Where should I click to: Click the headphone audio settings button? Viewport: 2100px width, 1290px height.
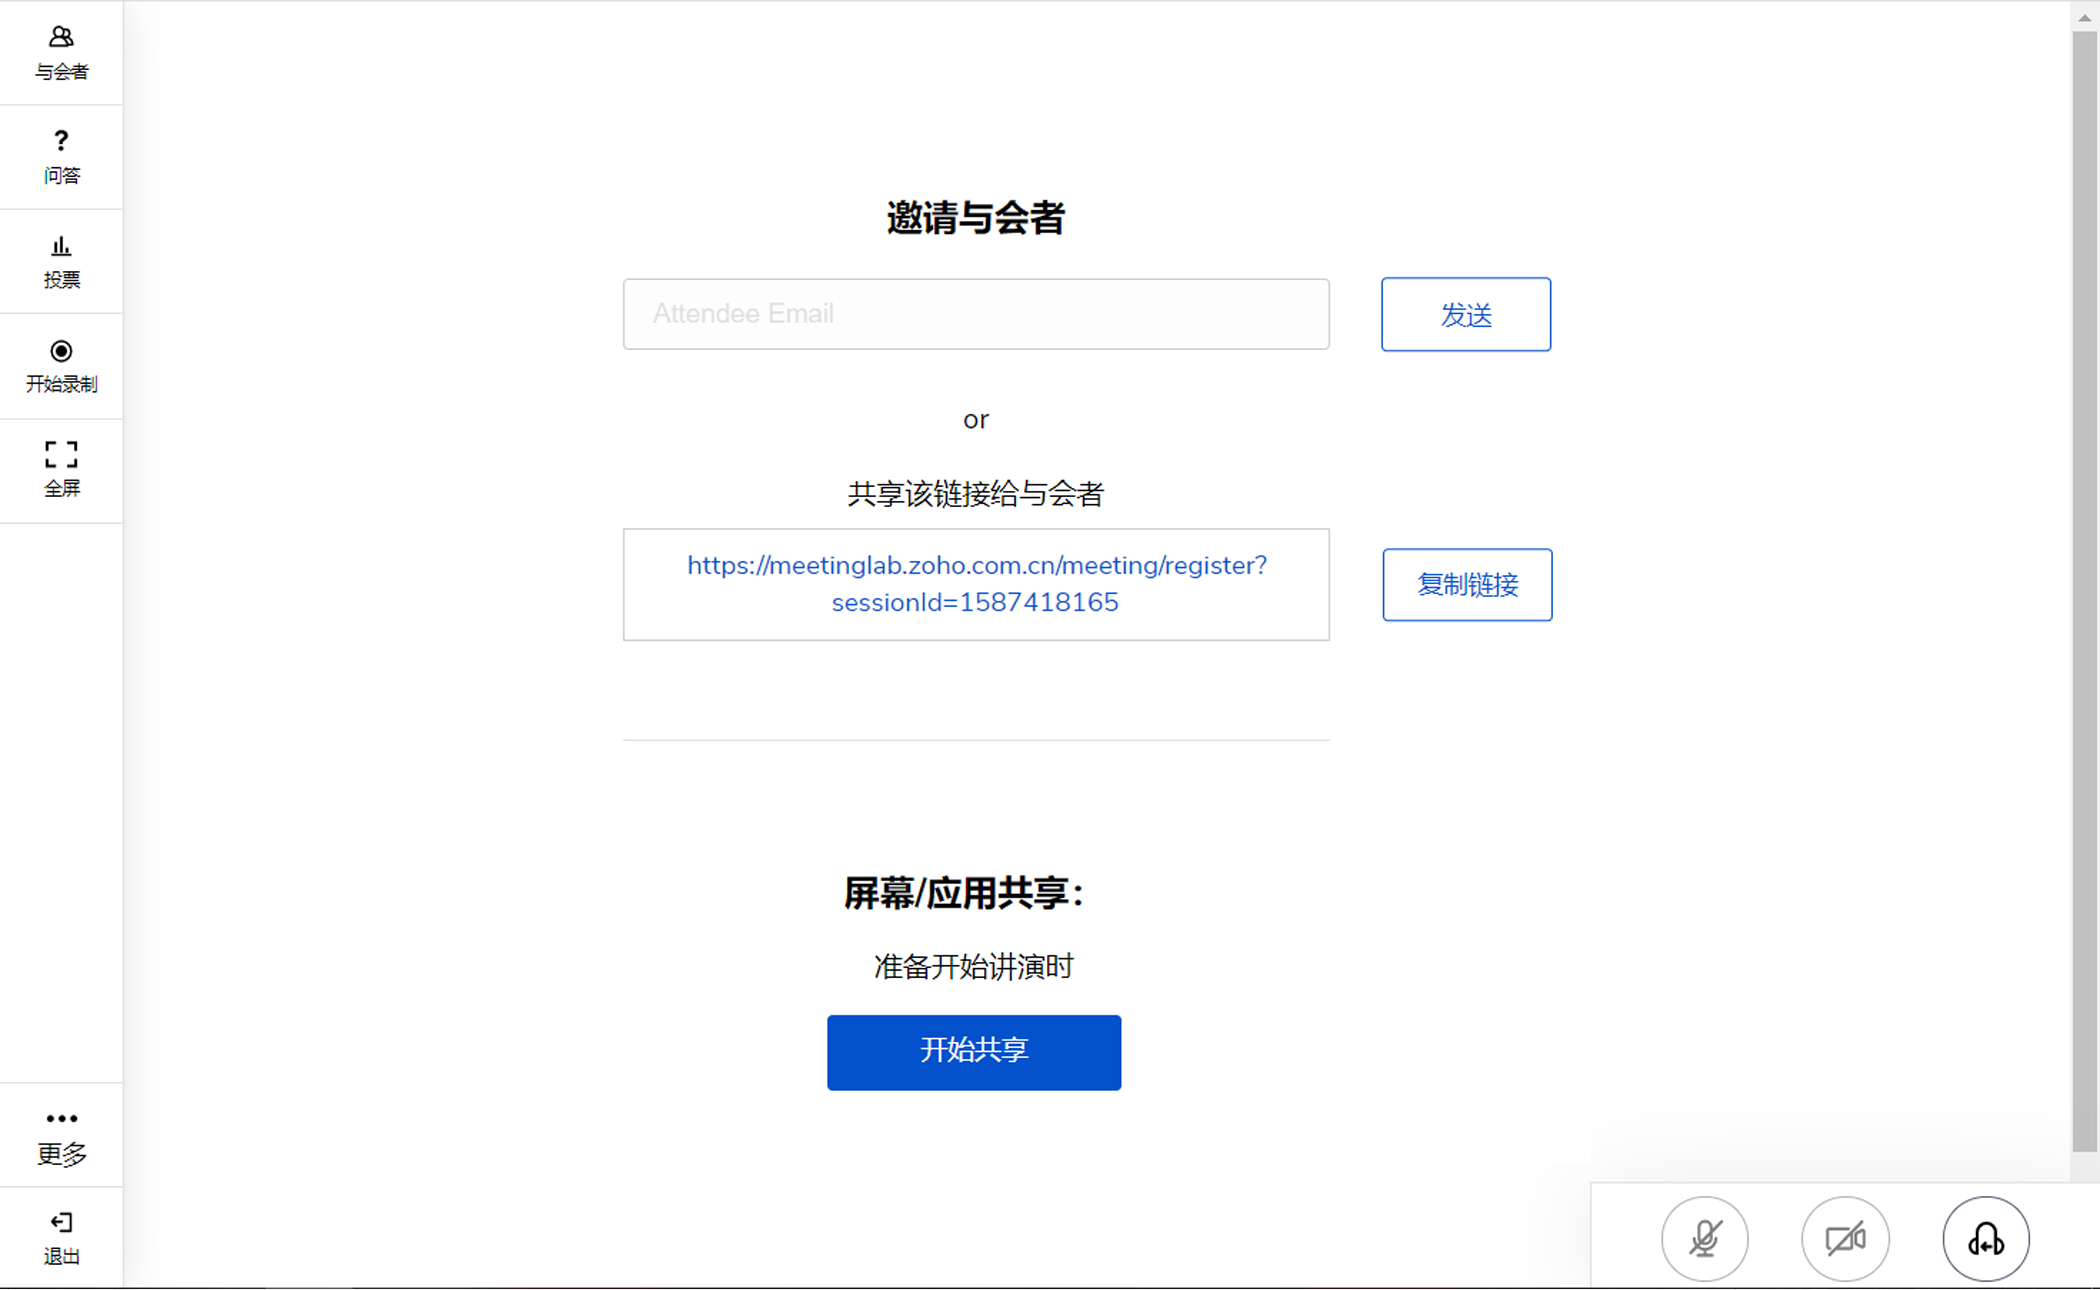coord(1986,1239)
